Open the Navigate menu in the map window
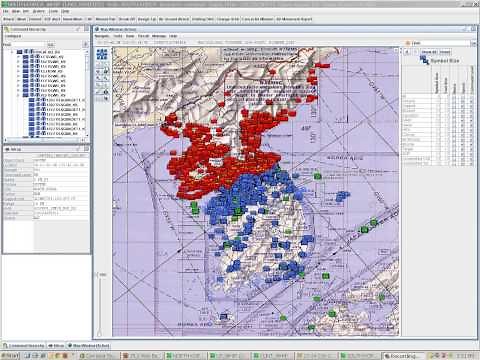Screen dimensions: 480x360 click(x=102, y=36)
